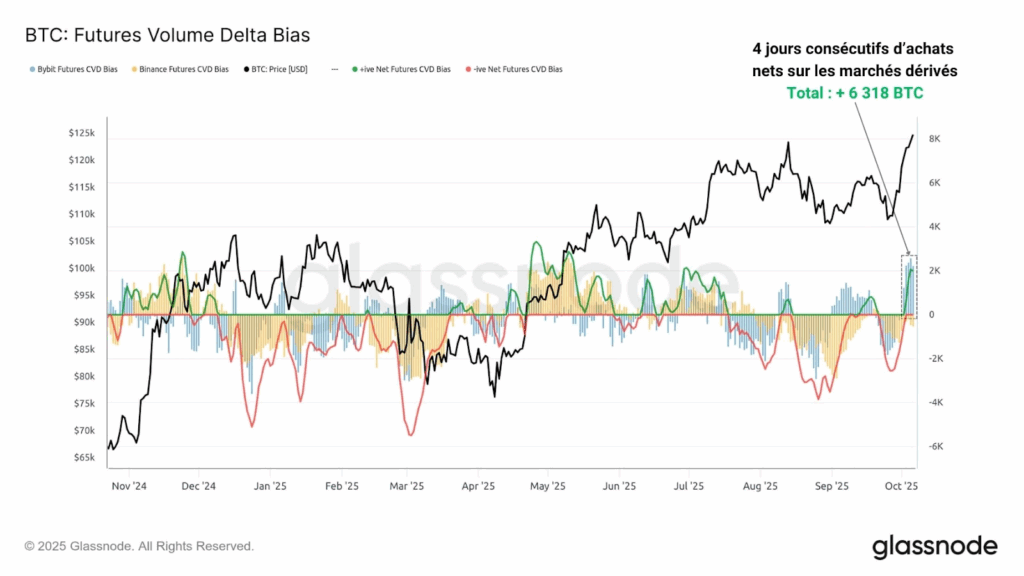Viewport: 1024px width, 576px height.
Task: Click the yellow Binance Futures legend dot
Action: pyautogui.click(x=136, y=70)
